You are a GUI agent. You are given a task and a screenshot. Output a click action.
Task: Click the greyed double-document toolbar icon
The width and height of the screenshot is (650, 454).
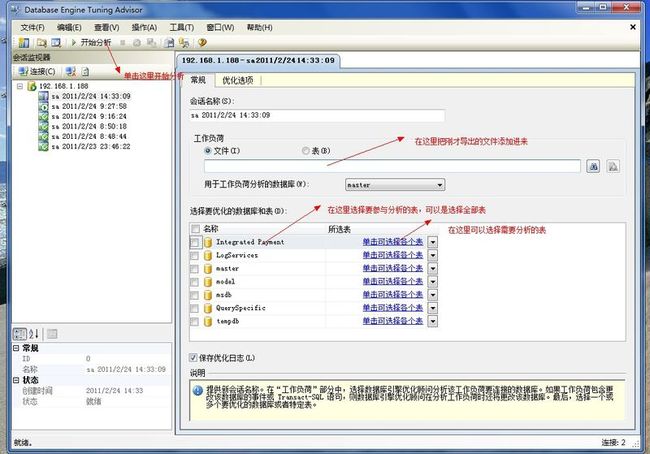click(x=151, y=42)
